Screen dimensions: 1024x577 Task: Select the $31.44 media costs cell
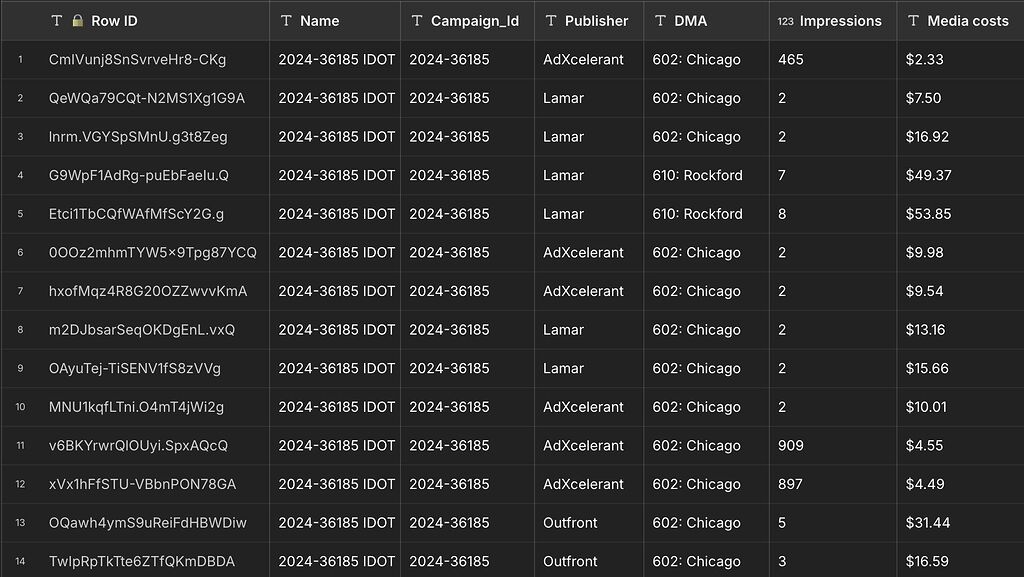(928, 523)
